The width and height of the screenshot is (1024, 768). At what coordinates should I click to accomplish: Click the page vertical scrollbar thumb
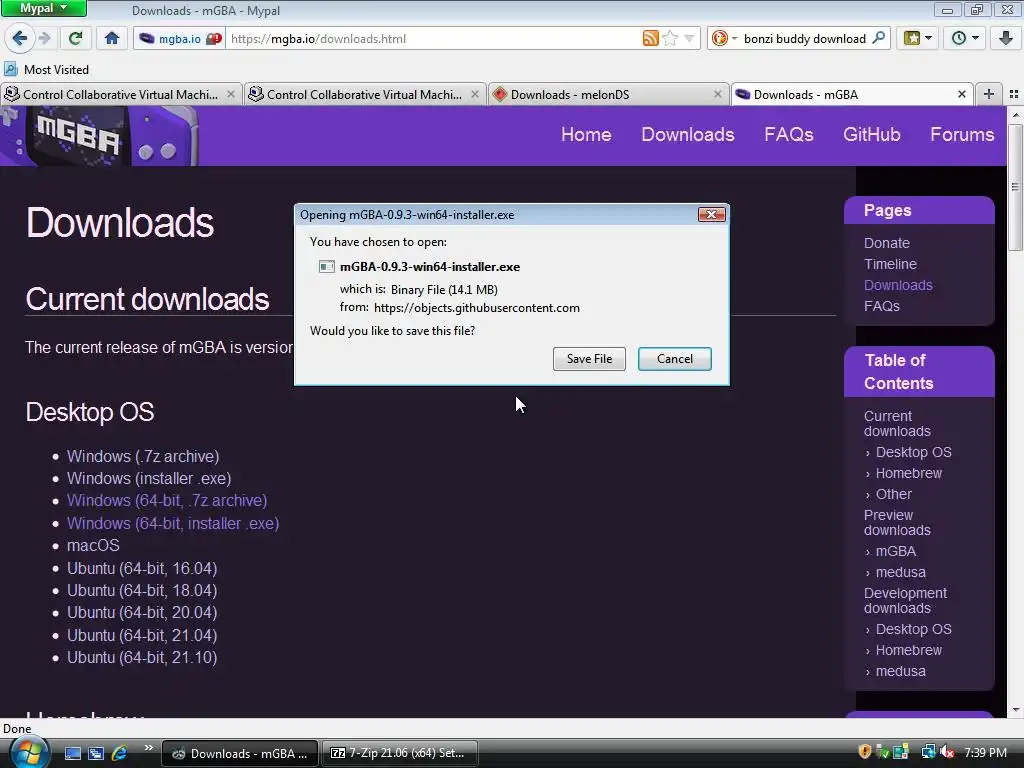pos(1014,188)
